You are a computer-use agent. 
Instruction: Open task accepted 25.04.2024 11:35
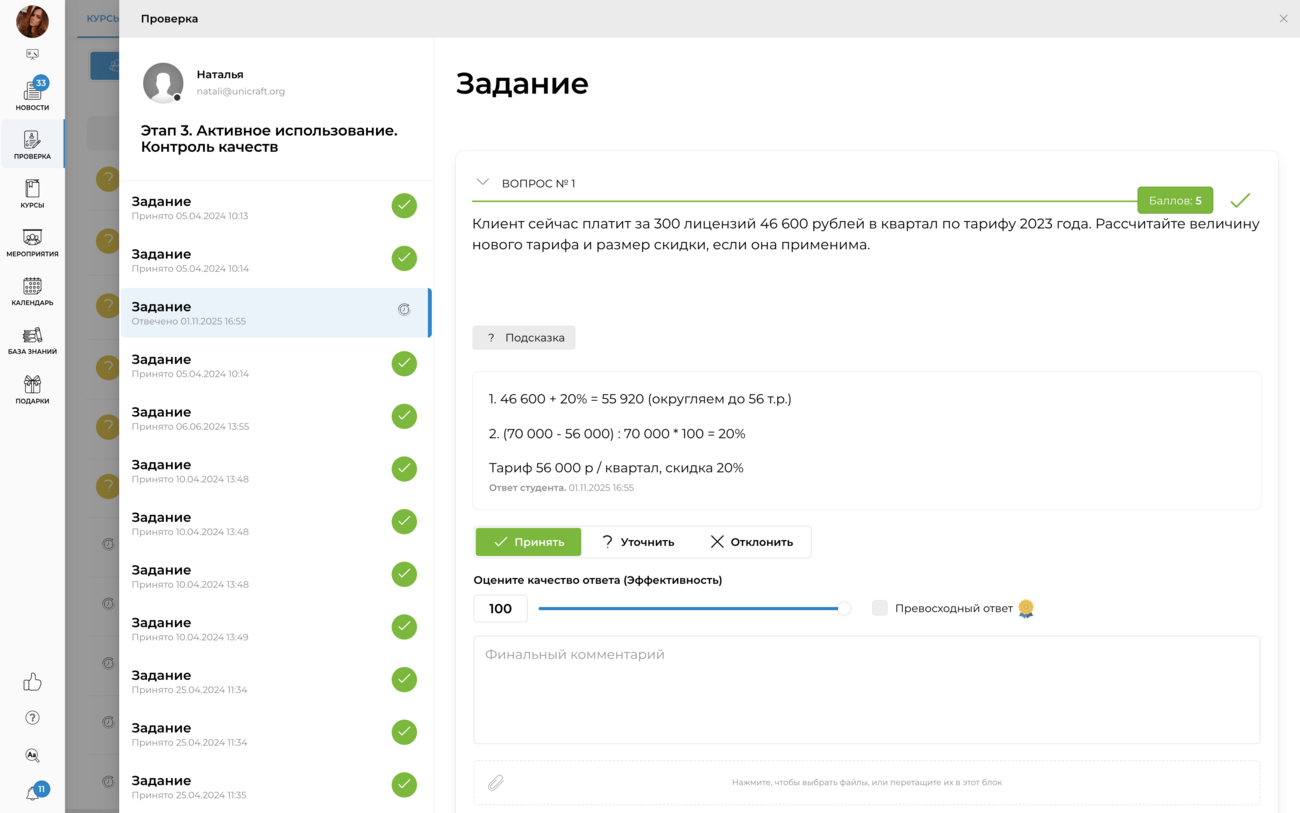276,787
